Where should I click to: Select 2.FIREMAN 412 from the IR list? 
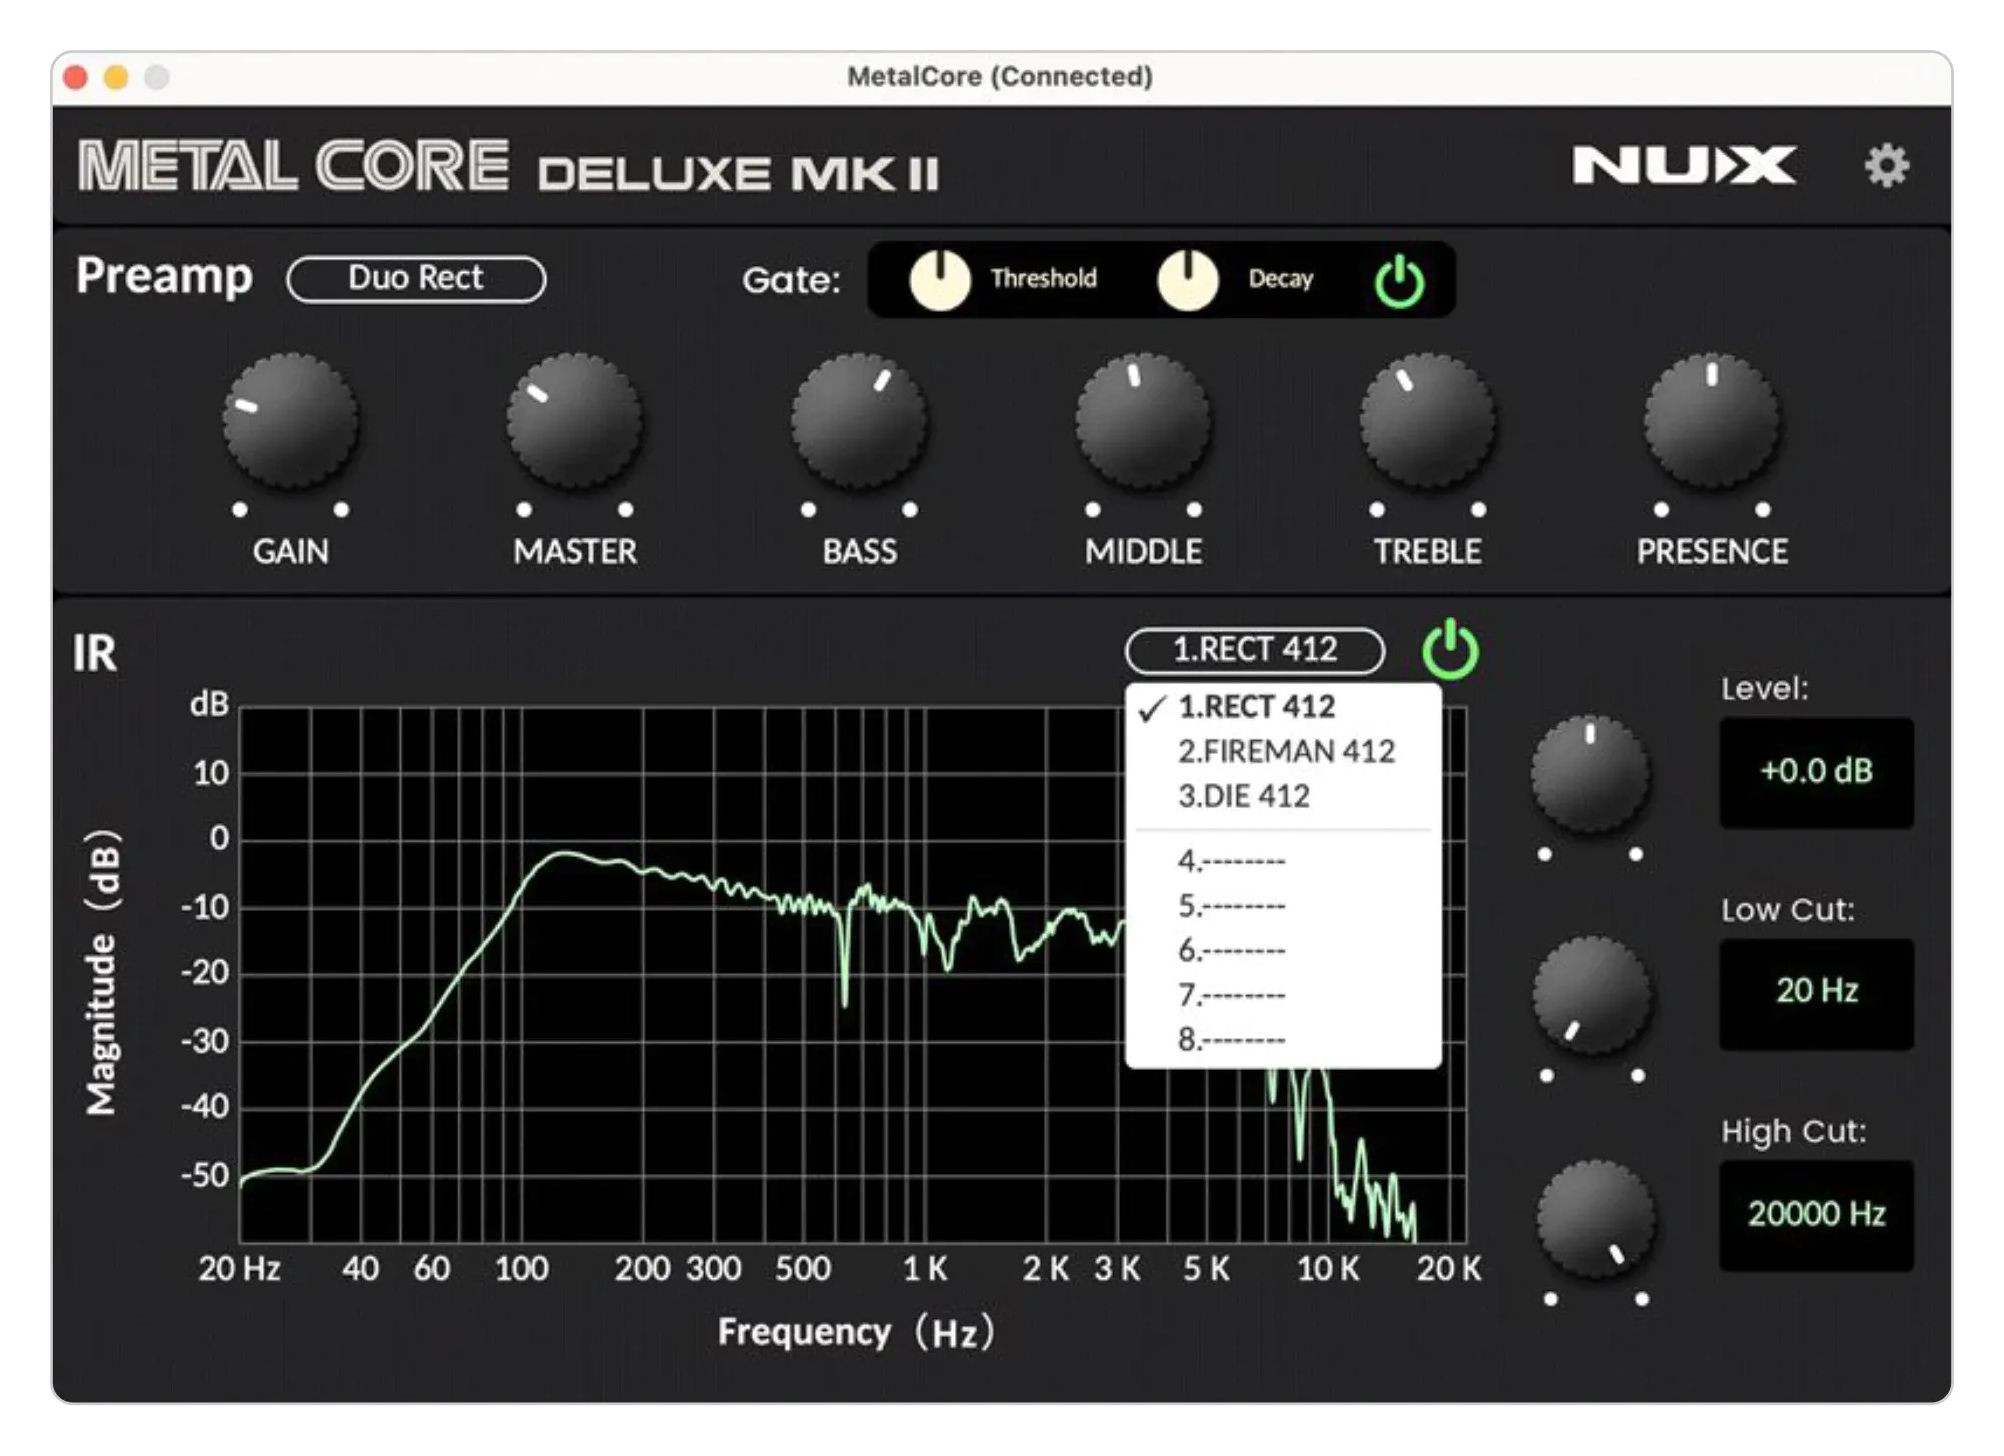pos(1286,751)
